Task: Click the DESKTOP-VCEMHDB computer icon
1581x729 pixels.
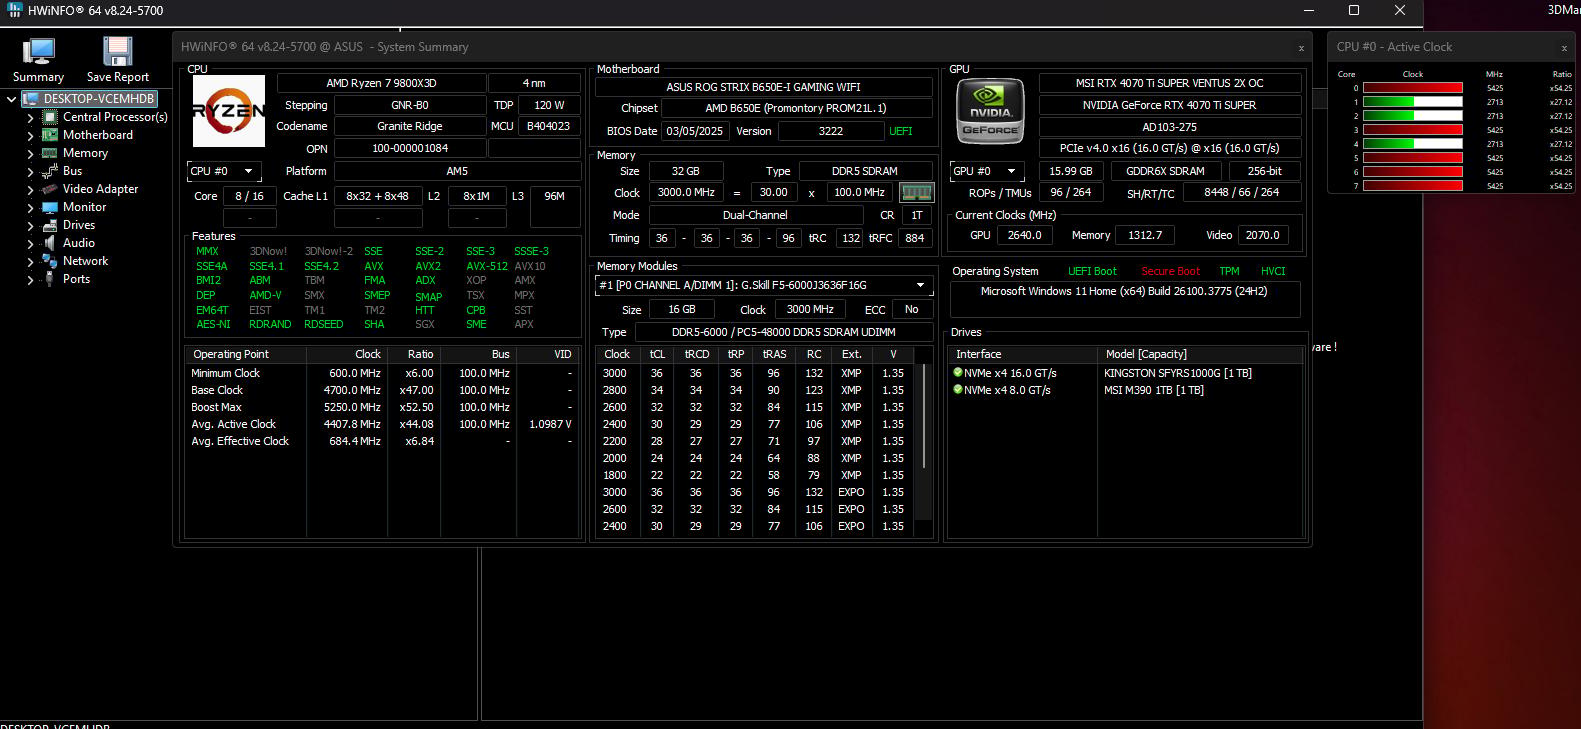Action: point(30,99)
